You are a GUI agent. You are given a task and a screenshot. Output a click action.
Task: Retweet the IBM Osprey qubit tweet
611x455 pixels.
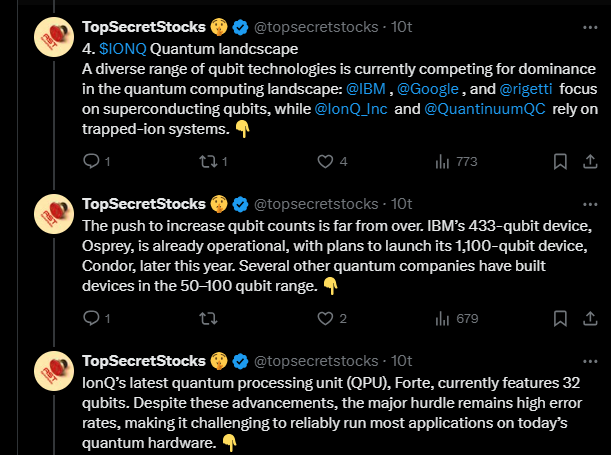coord(208,319)
